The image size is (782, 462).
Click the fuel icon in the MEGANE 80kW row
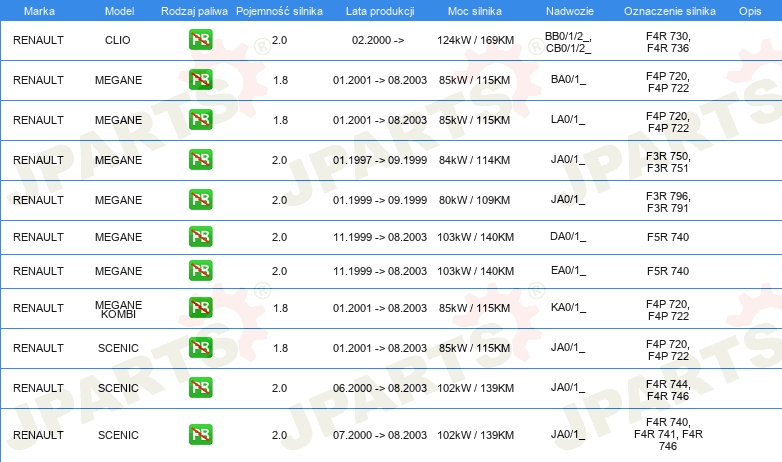coord(200,200)
